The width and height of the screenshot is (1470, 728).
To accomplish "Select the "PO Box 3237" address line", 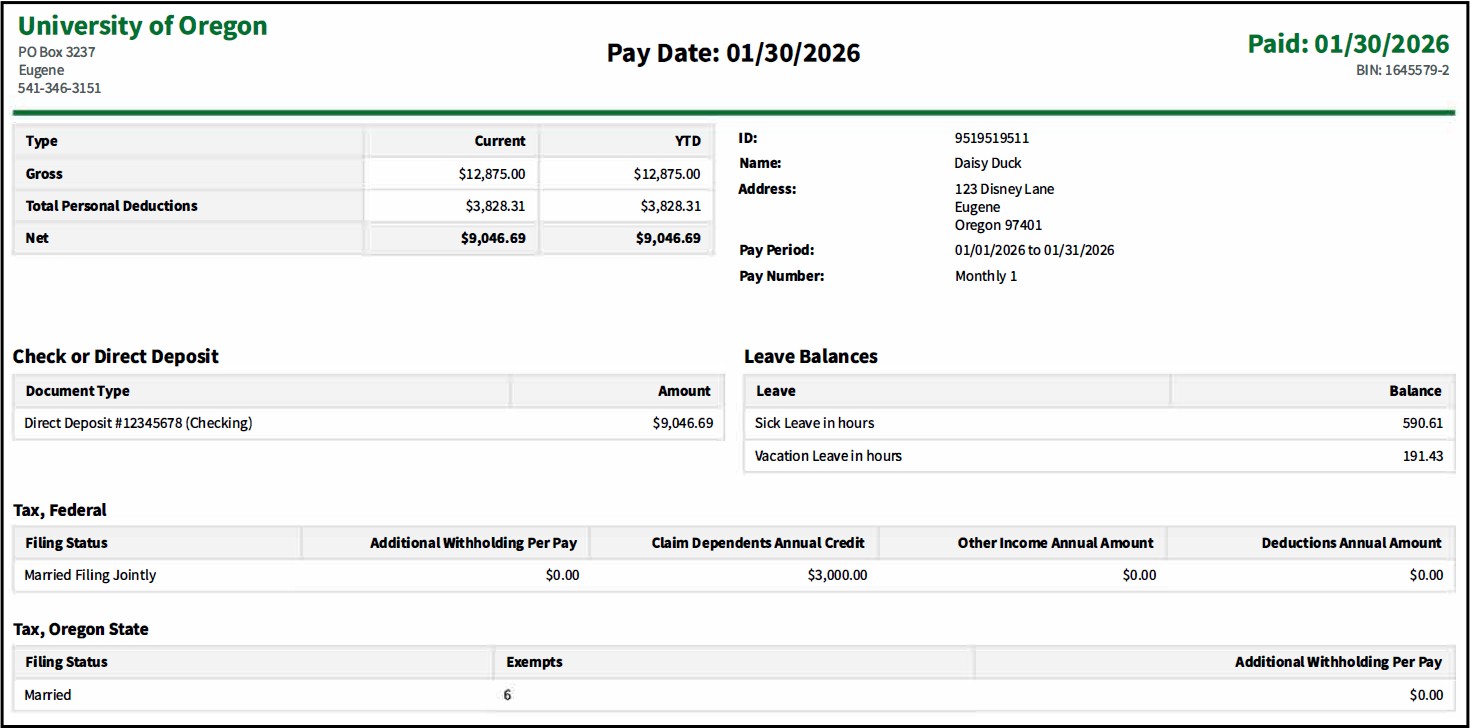I will pos(57,52).
